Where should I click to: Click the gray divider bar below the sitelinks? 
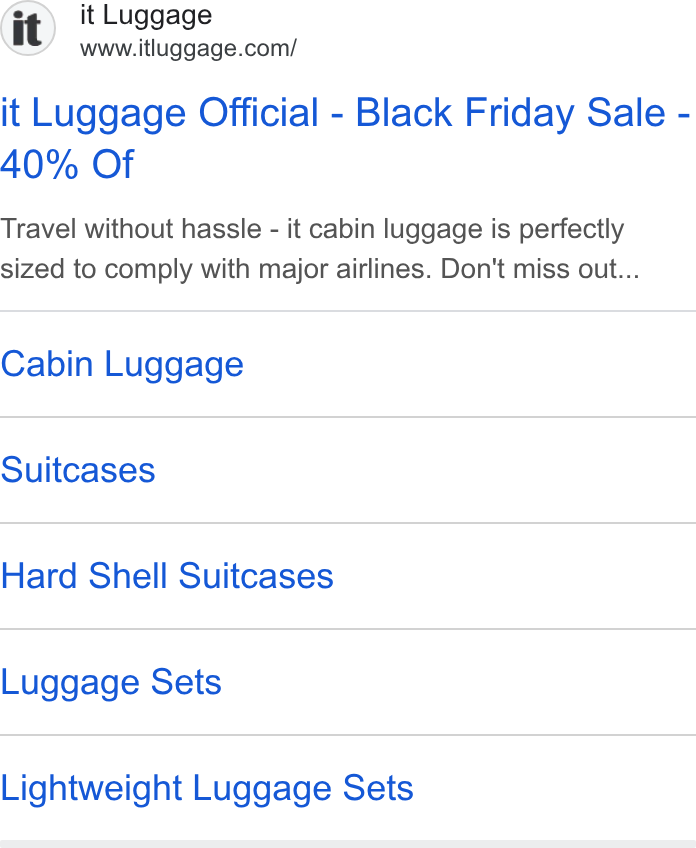coord(348,844)
